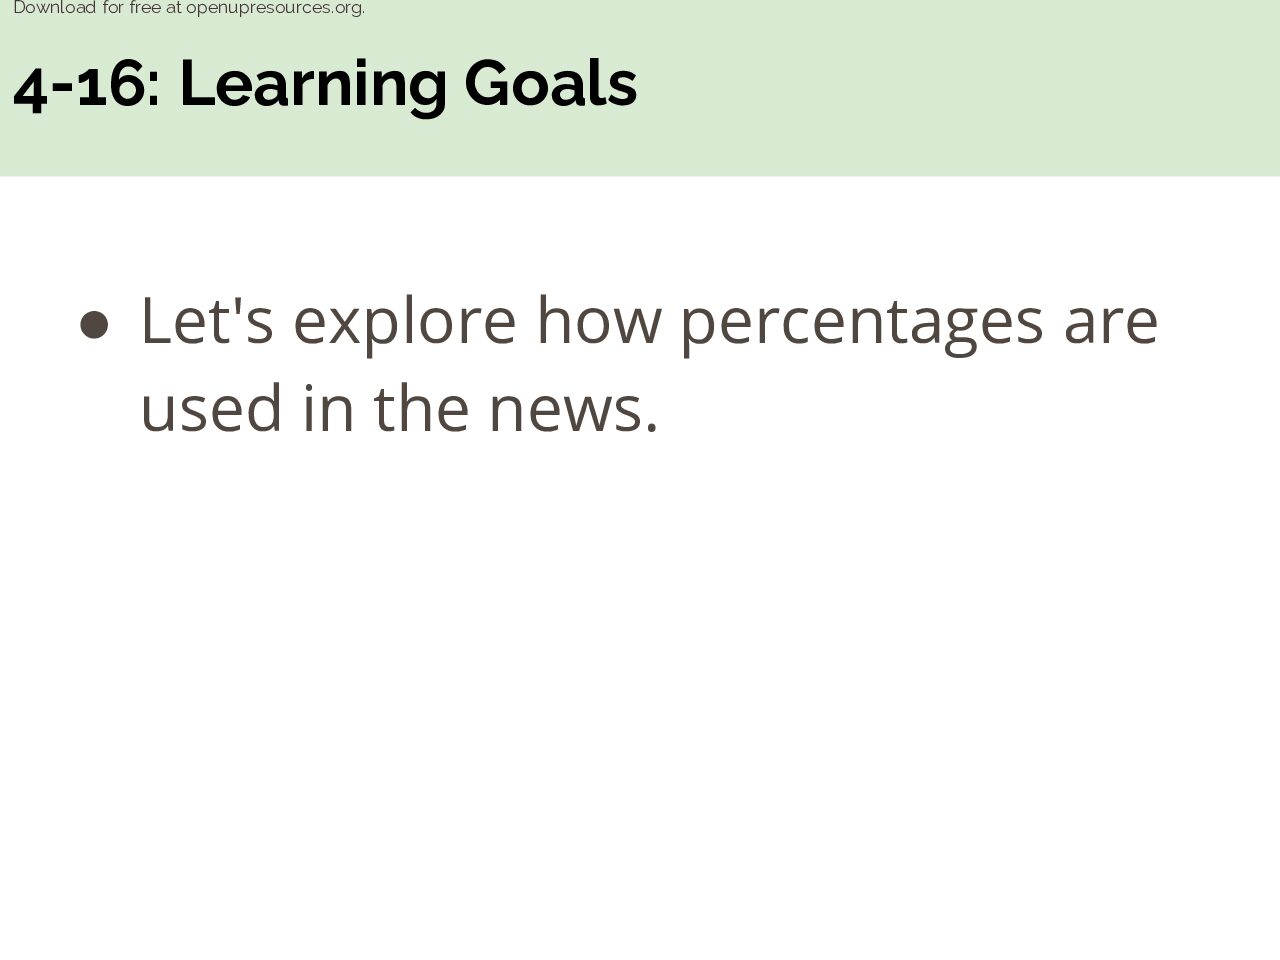Click "4-16:" in the slide title
Image resolution: width=1280 pixels, height=960 pixels.
[87, 84]
